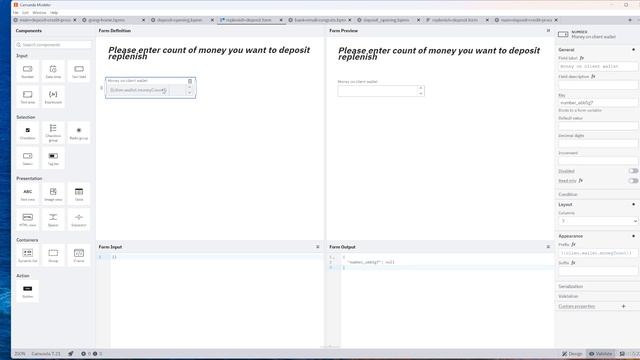Increase preview number field with up stepper
Screen dimensions: 640x360
[x=420, y=88]
